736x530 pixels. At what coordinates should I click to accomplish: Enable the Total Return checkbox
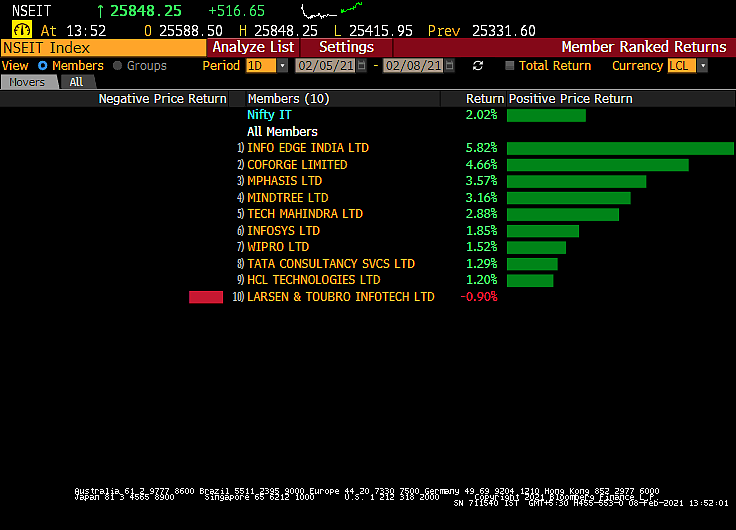510,66
